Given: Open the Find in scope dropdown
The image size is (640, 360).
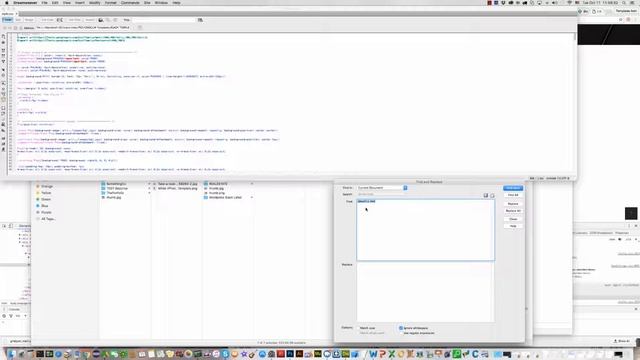Looking at the screenshot, I should (x=382, y=188).
